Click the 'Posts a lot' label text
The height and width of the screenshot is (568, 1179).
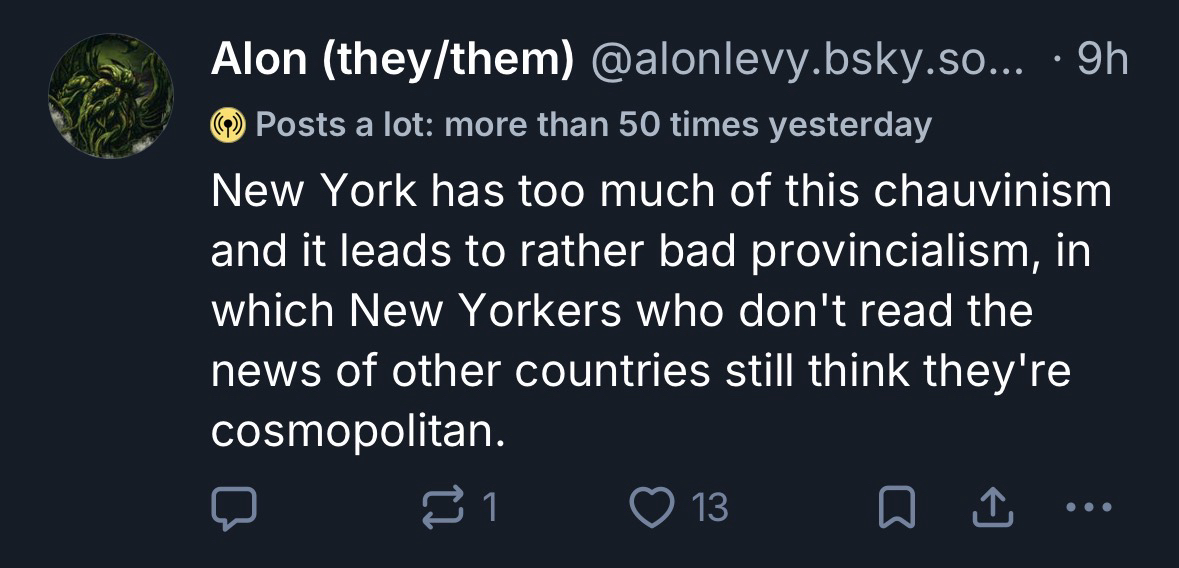pyautogui.click(x=593, y=126)
